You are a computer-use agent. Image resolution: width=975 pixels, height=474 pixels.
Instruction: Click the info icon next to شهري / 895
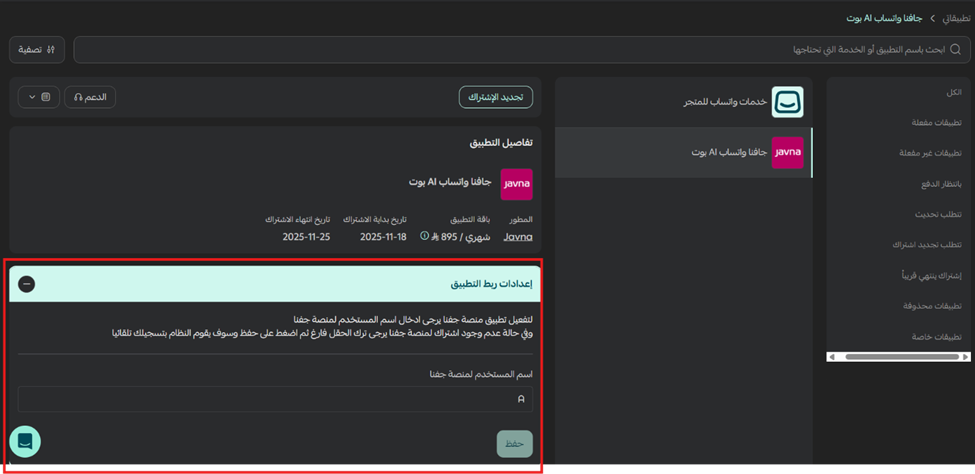(425, 236)
